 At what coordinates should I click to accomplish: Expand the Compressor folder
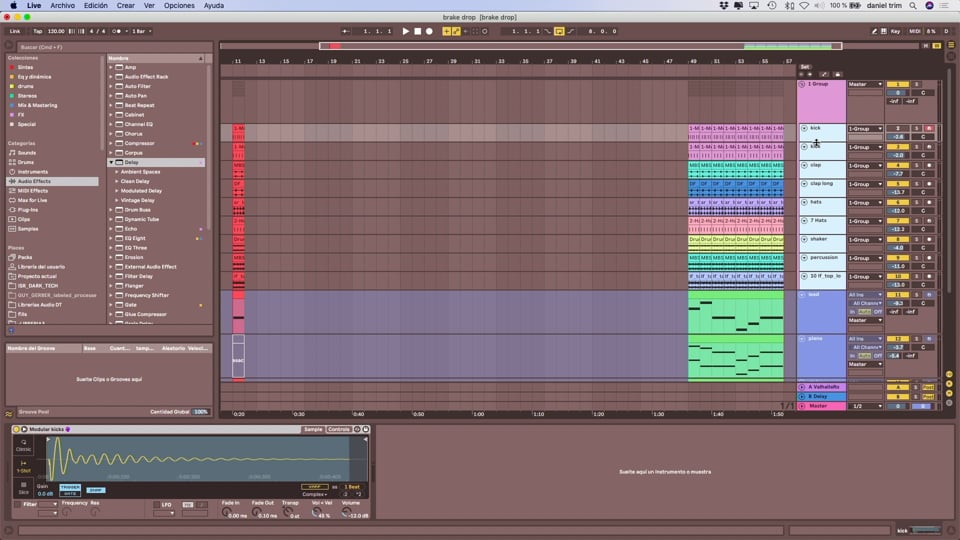coord(111,143)
